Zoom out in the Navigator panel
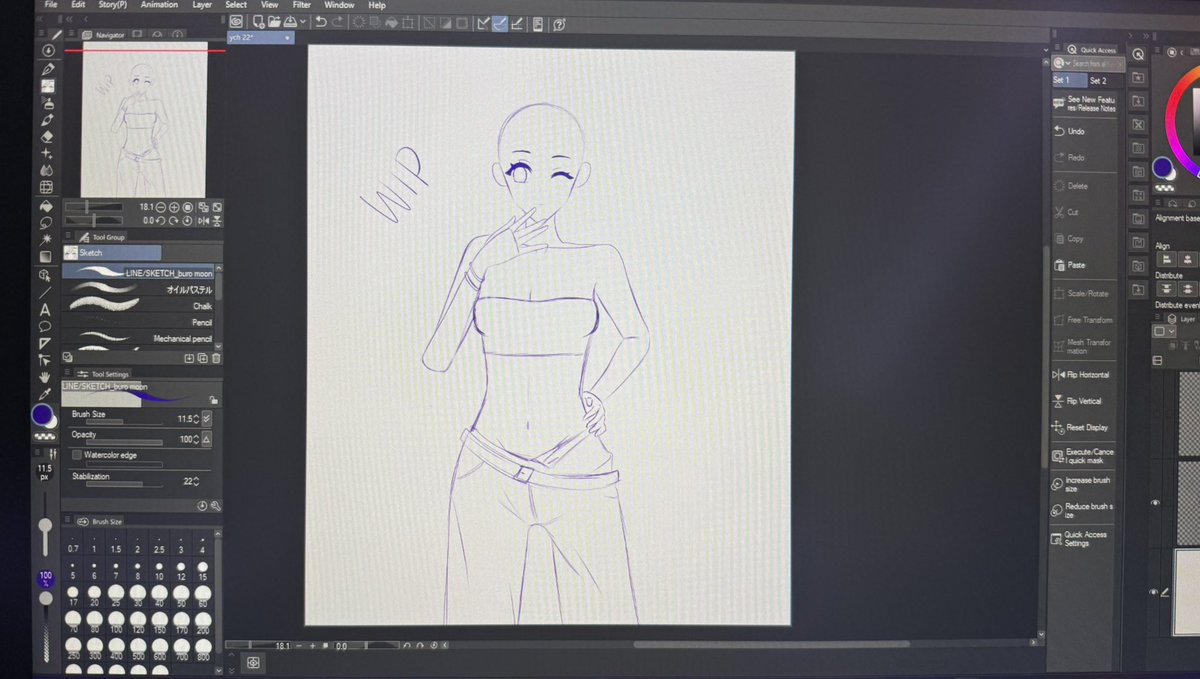Image resolution: width=1200 pixels, height=679 pixels. pos(161,207)
